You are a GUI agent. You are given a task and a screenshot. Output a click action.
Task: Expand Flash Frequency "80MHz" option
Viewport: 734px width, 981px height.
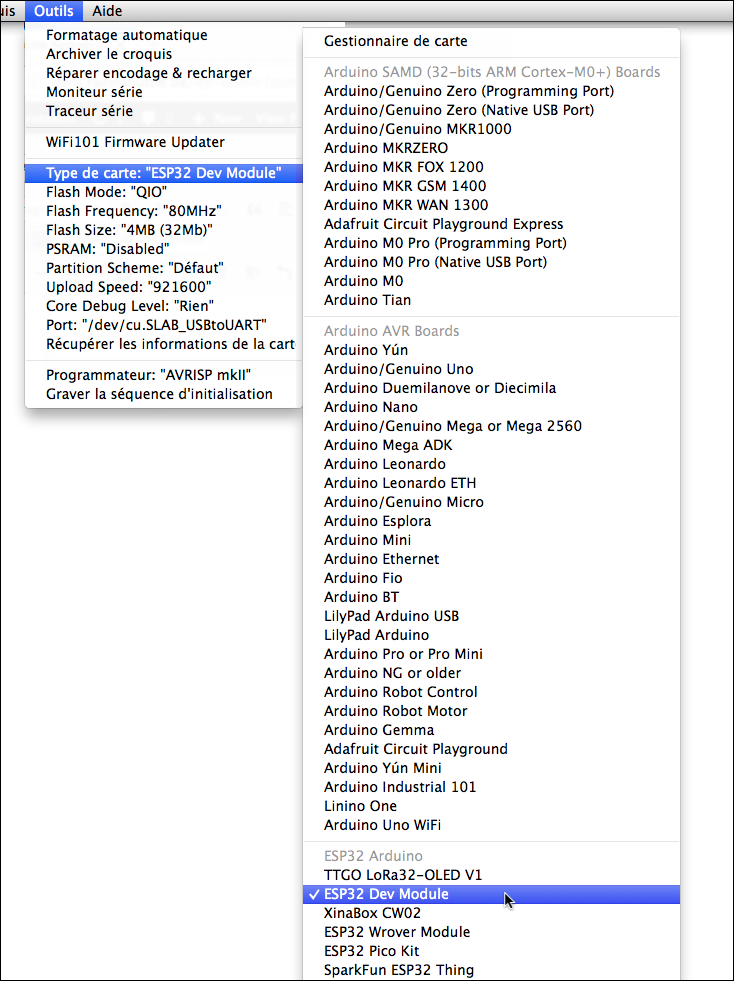tap(163, 211)
